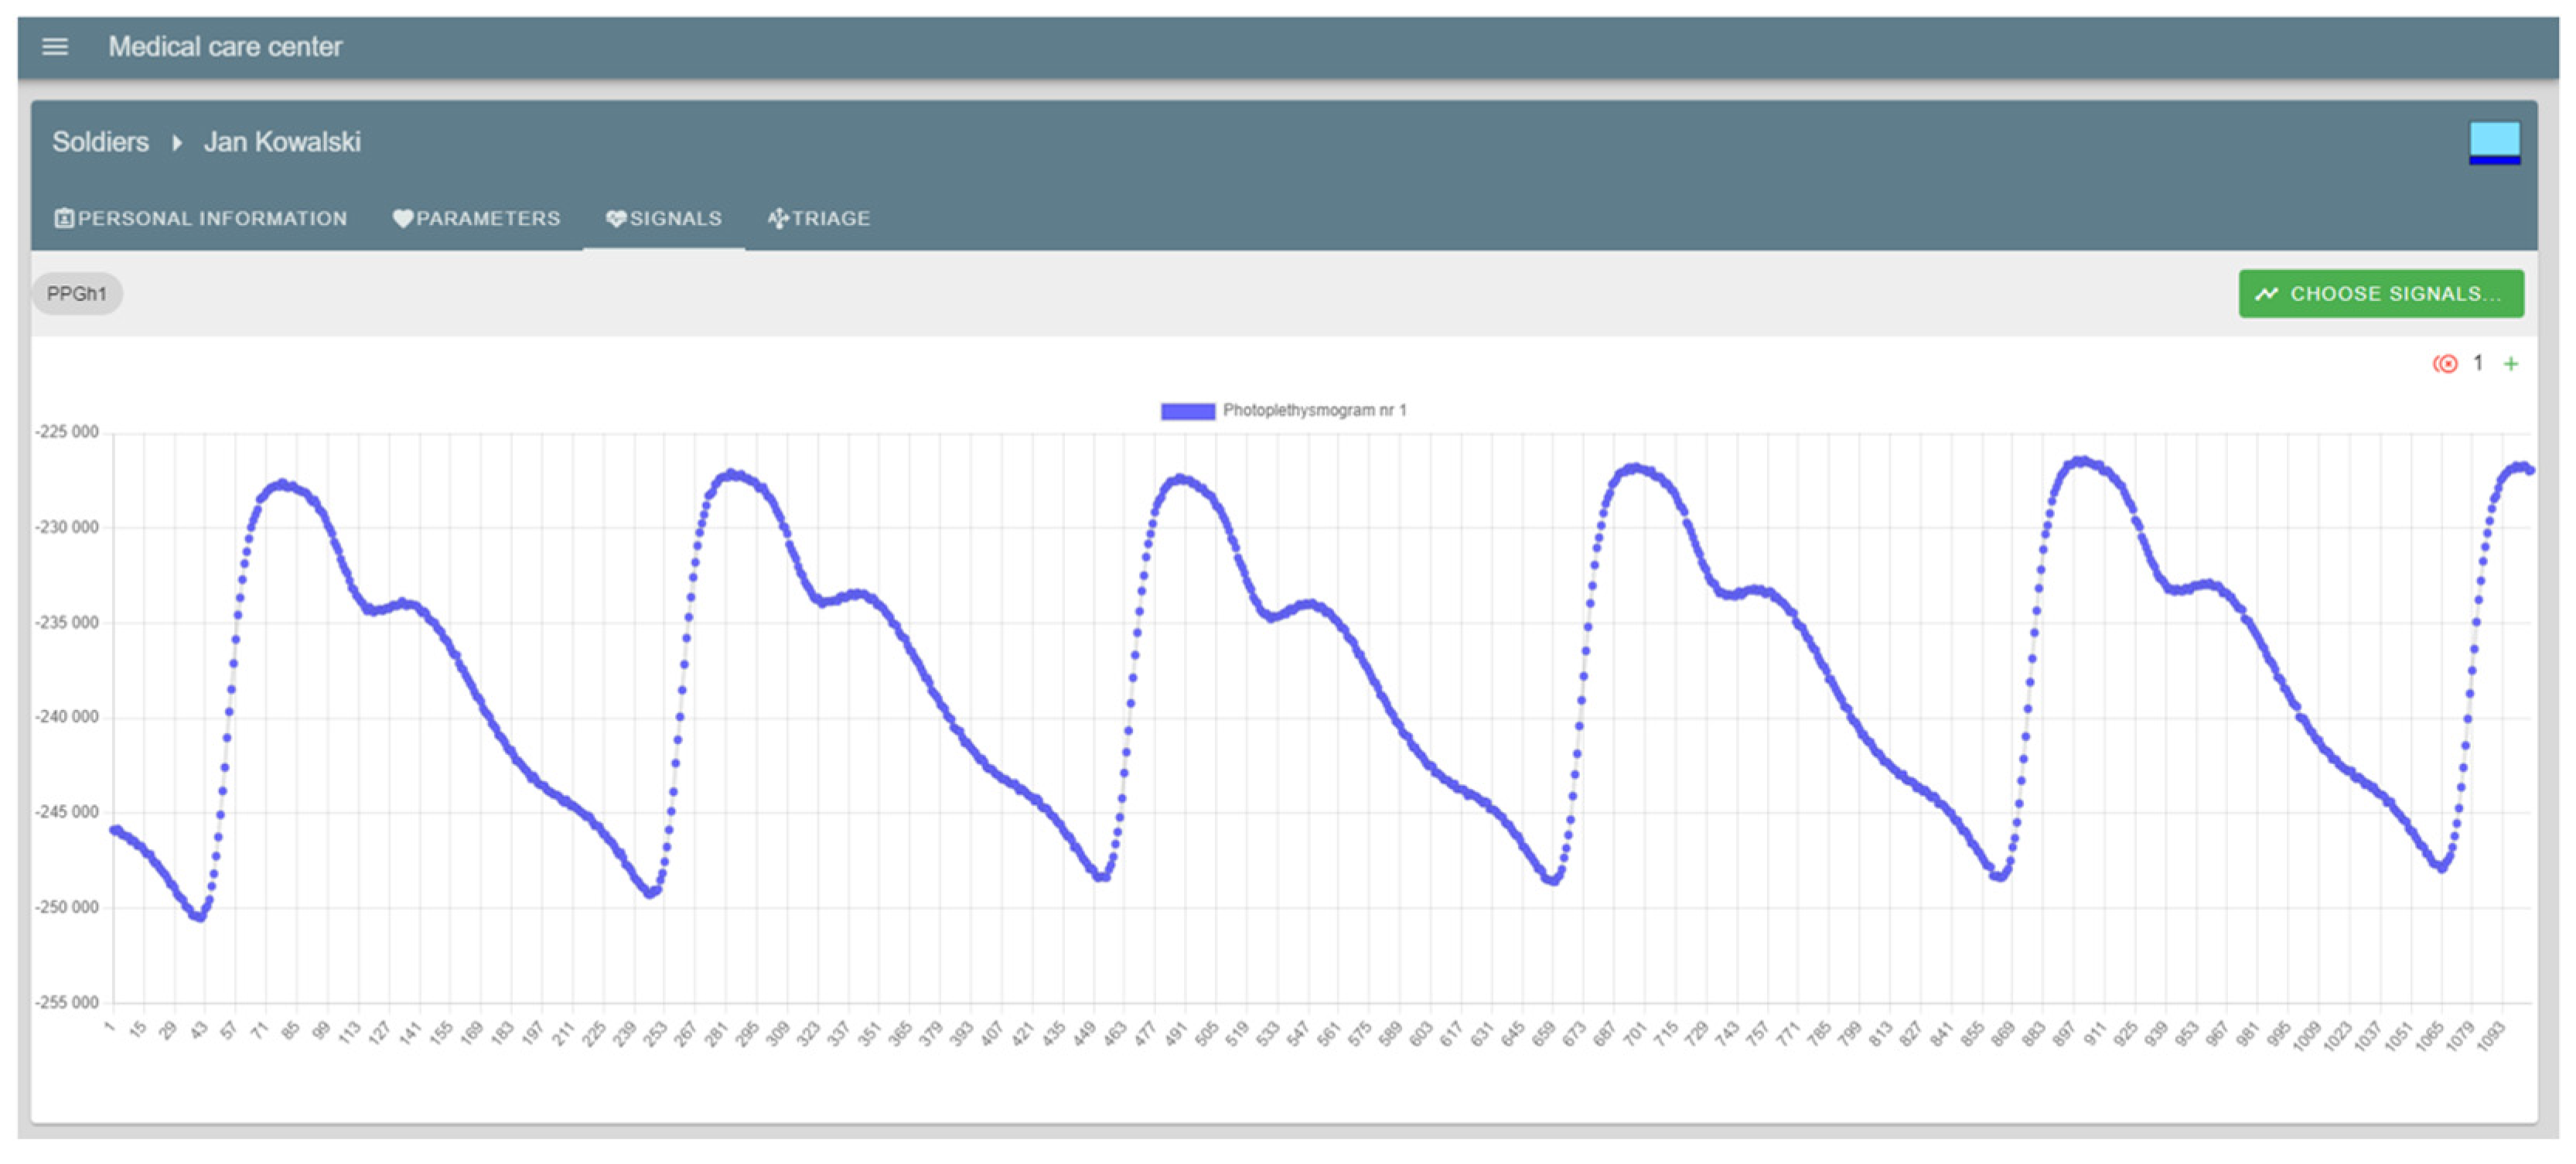This screenshot has width=2576, height=1164.
Task: Select the Signals tab
Action: point(675,218)
